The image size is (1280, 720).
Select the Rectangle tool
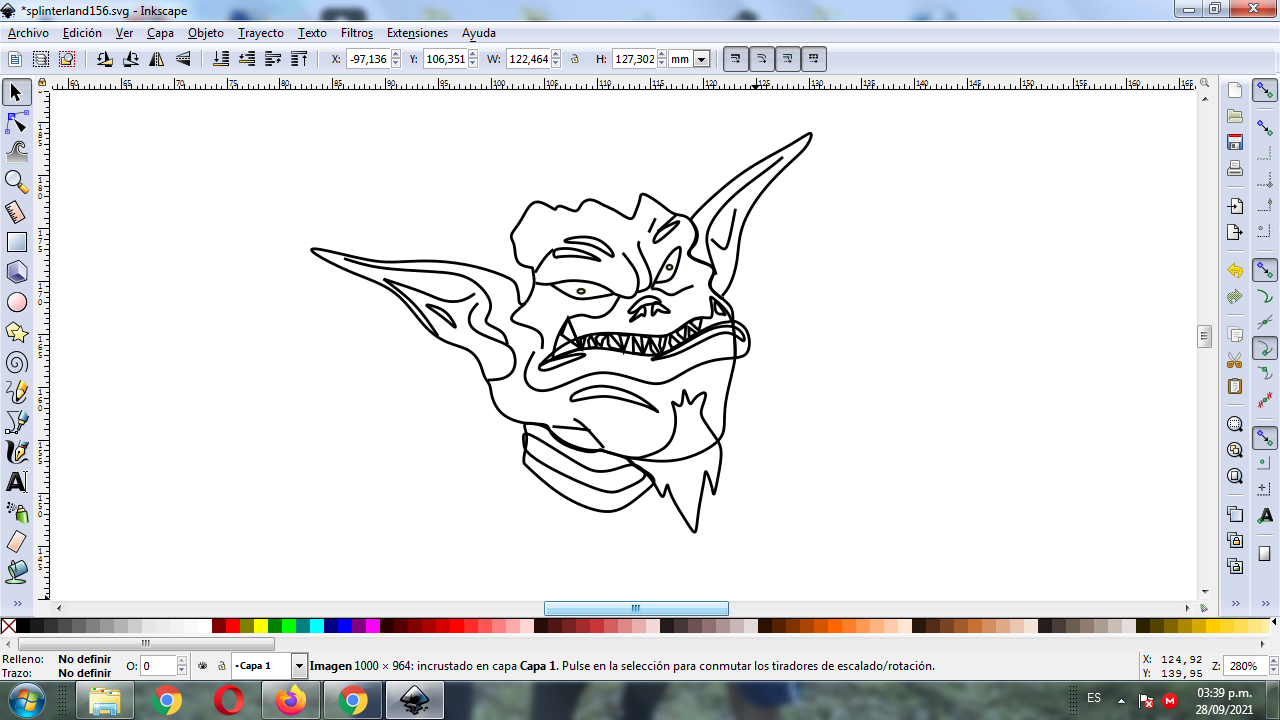[16, 242]
